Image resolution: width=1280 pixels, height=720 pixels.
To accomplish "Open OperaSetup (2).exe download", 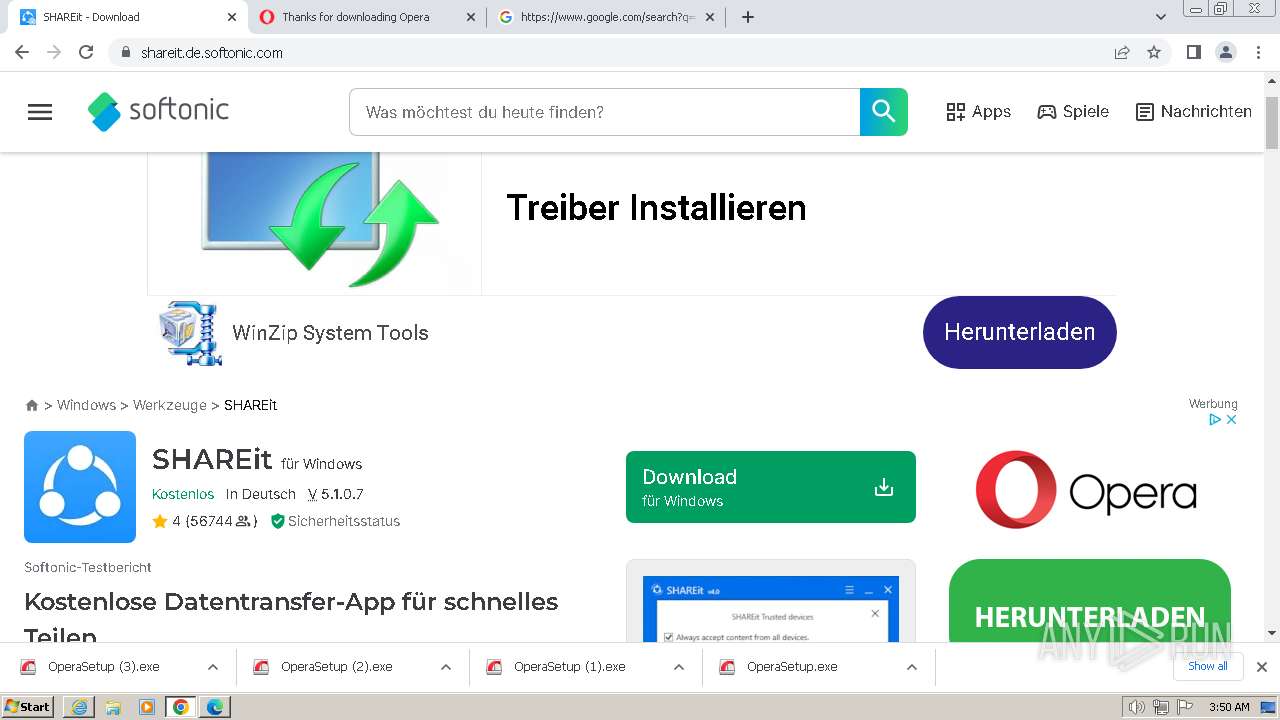I will [337, 667].
